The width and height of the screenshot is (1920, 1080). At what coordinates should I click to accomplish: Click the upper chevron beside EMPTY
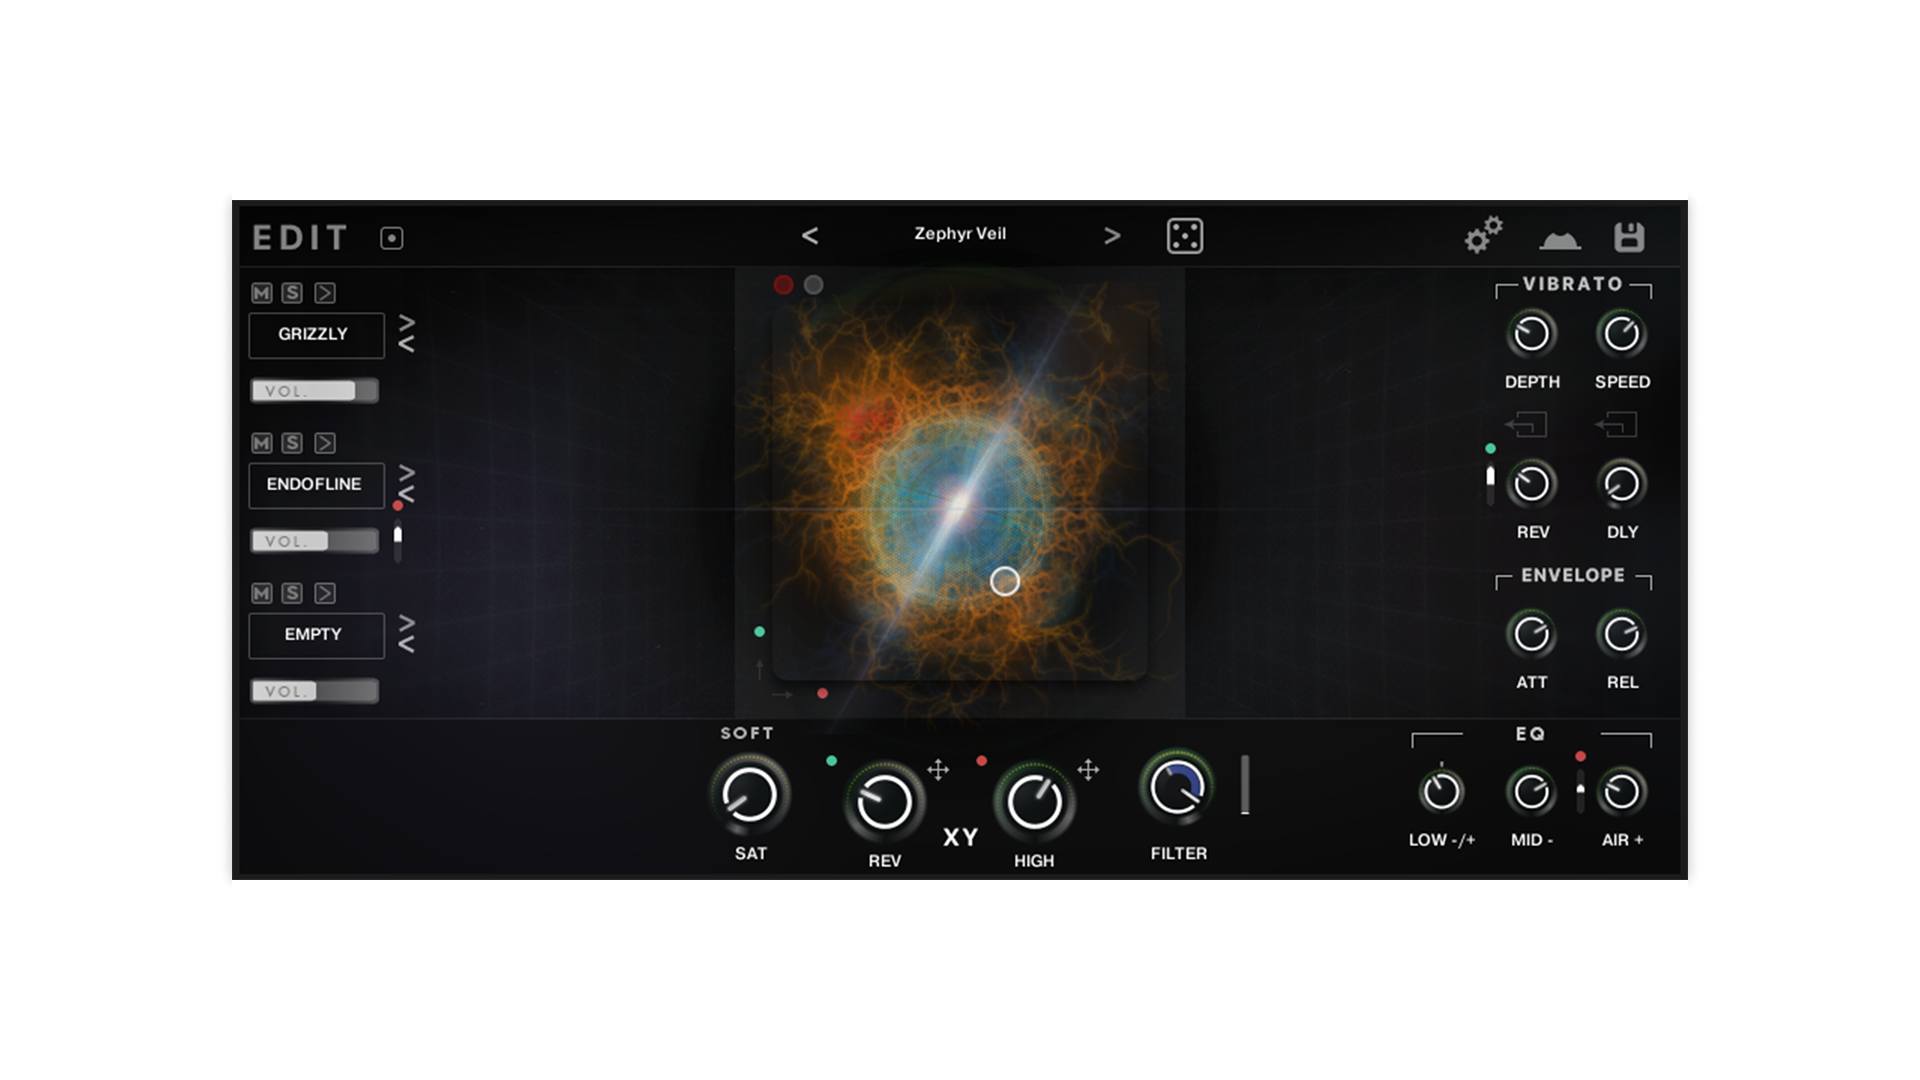407,623
